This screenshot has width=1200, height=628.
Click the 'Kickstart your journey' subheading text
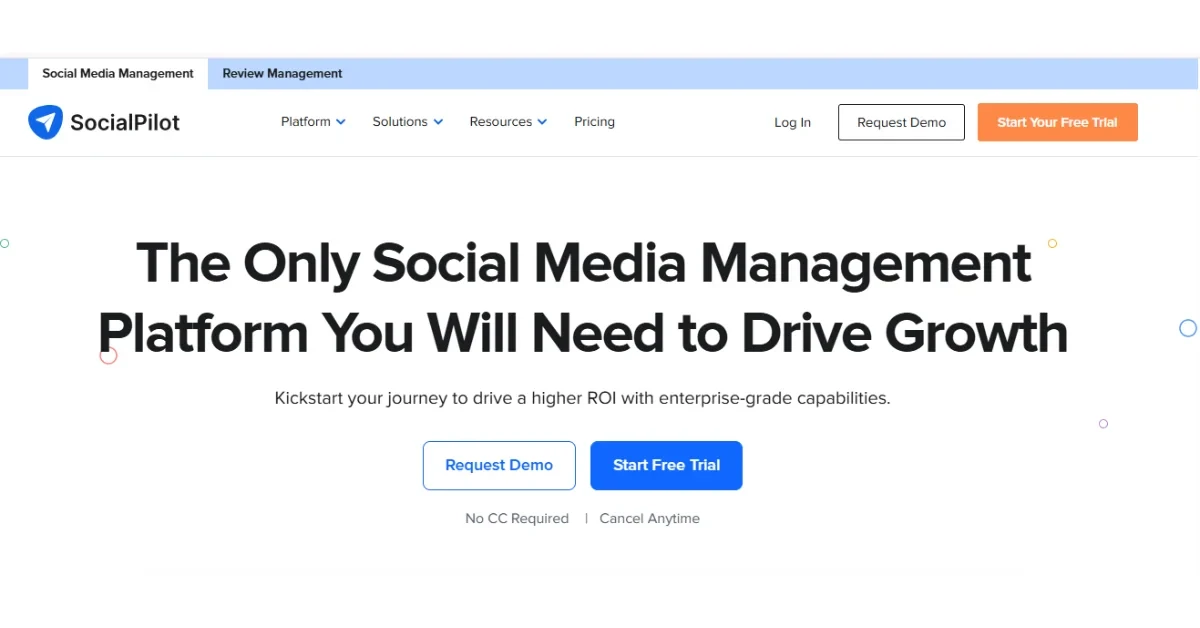[582, 398]
